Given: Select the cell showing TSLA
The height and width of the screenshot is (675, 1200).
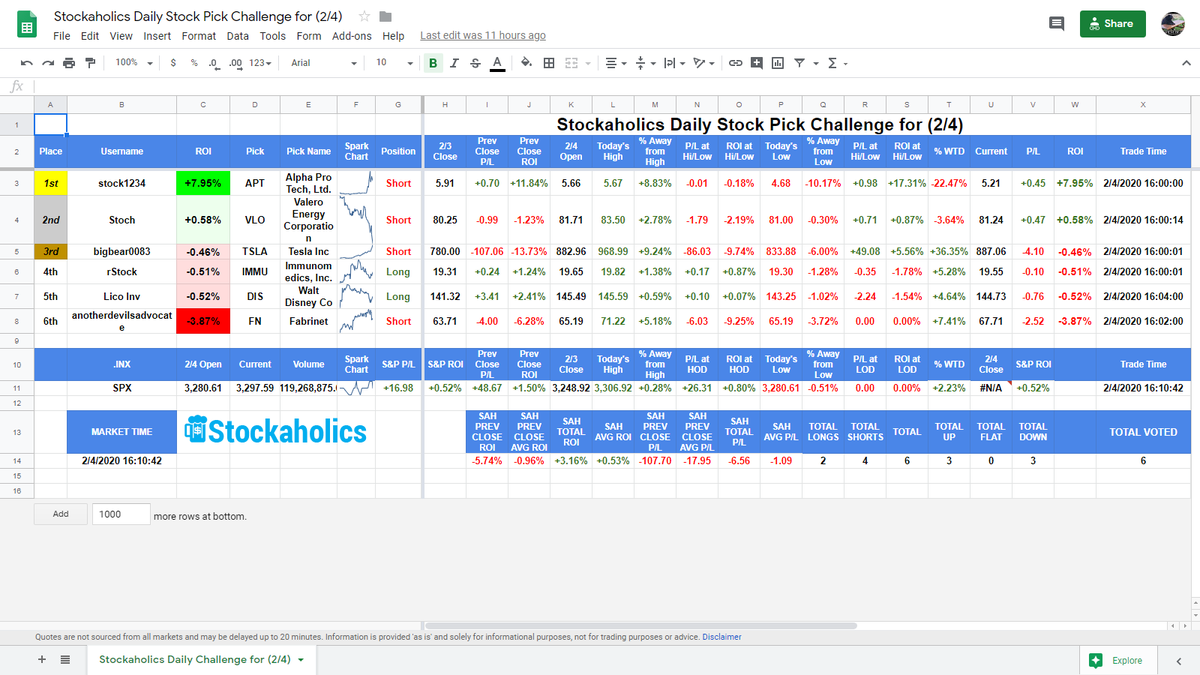Looking at the screenshot, I should coord(255,252).
